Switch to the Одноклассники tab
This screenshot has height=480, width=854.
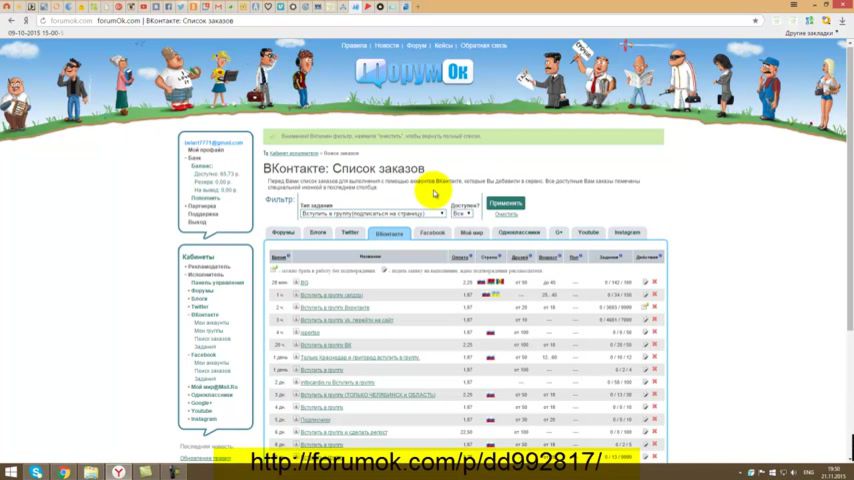(x=519, y=233)
